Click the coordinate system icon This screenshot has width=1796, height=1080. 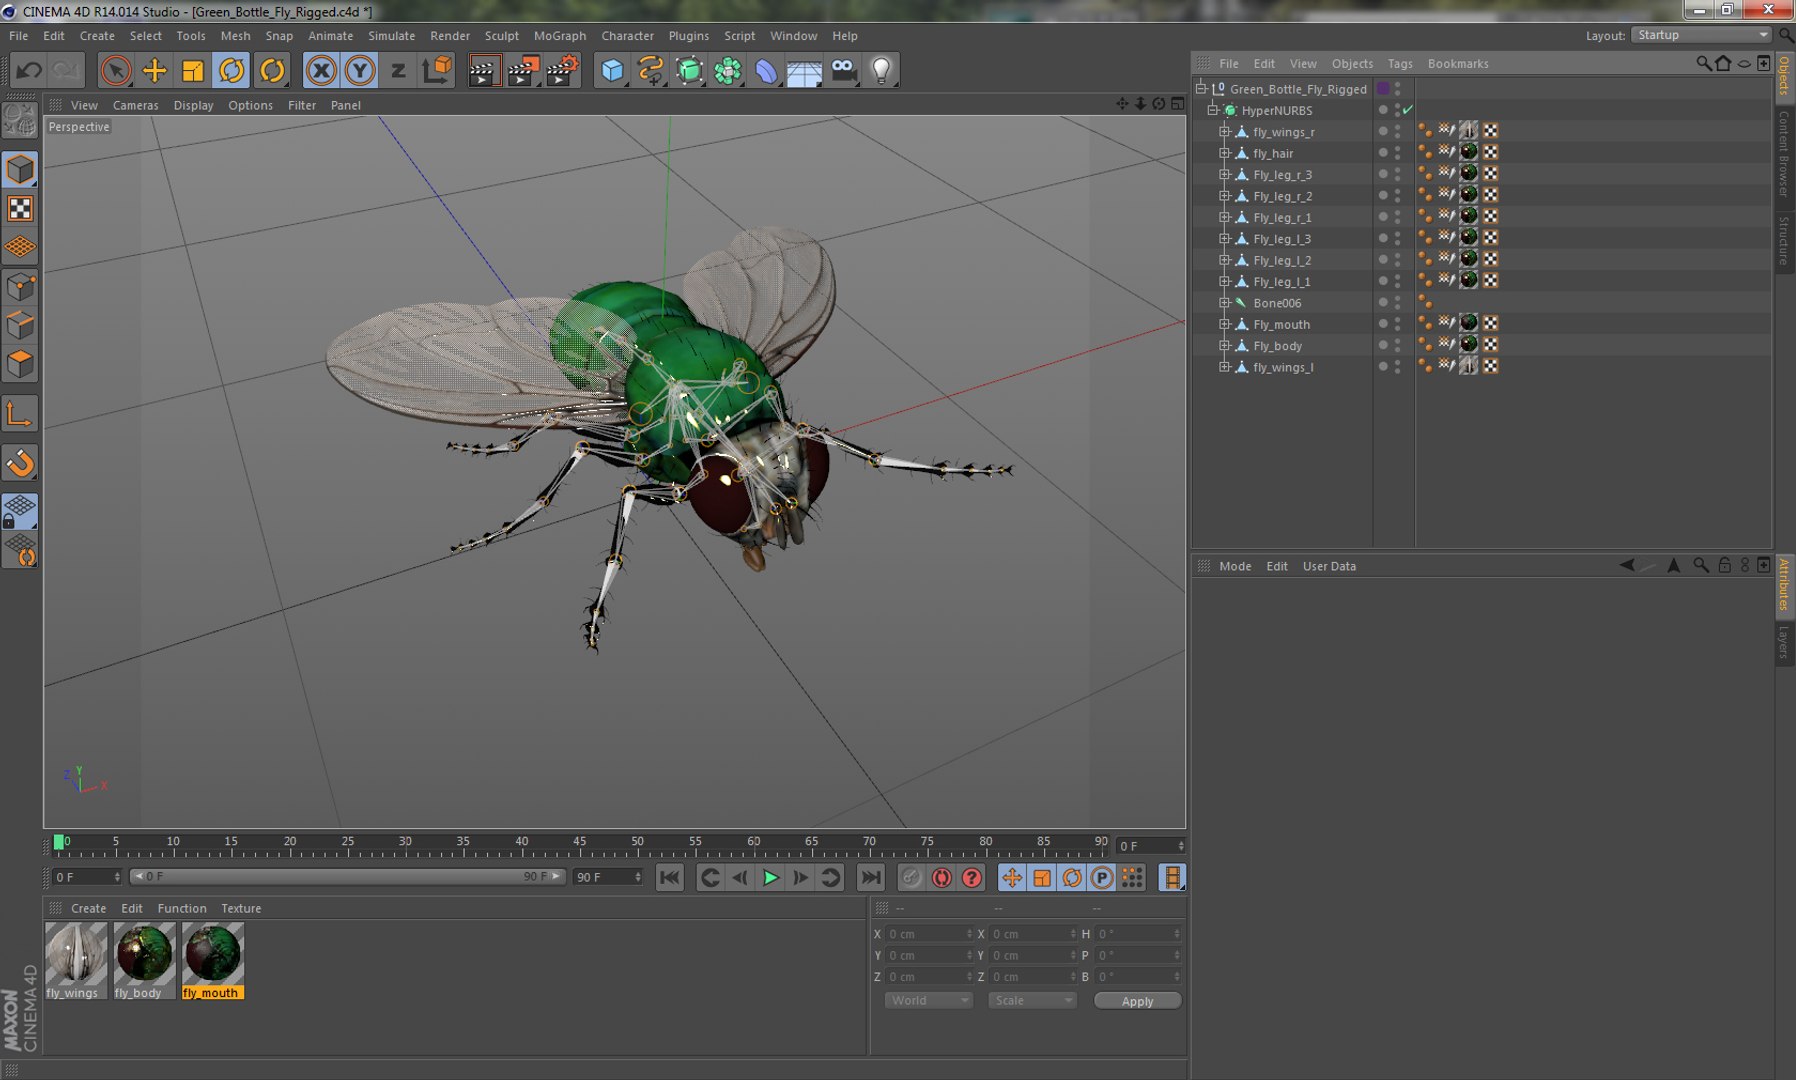[437, 70]
